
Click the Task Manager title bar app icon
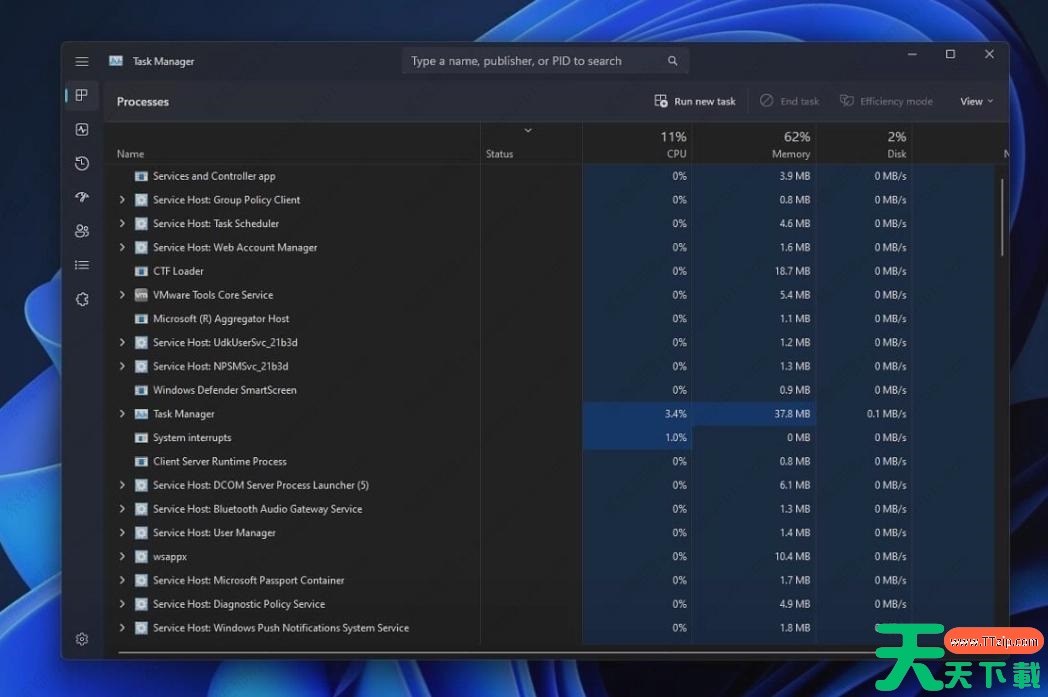pyautogui.click(x=116, y=61)
